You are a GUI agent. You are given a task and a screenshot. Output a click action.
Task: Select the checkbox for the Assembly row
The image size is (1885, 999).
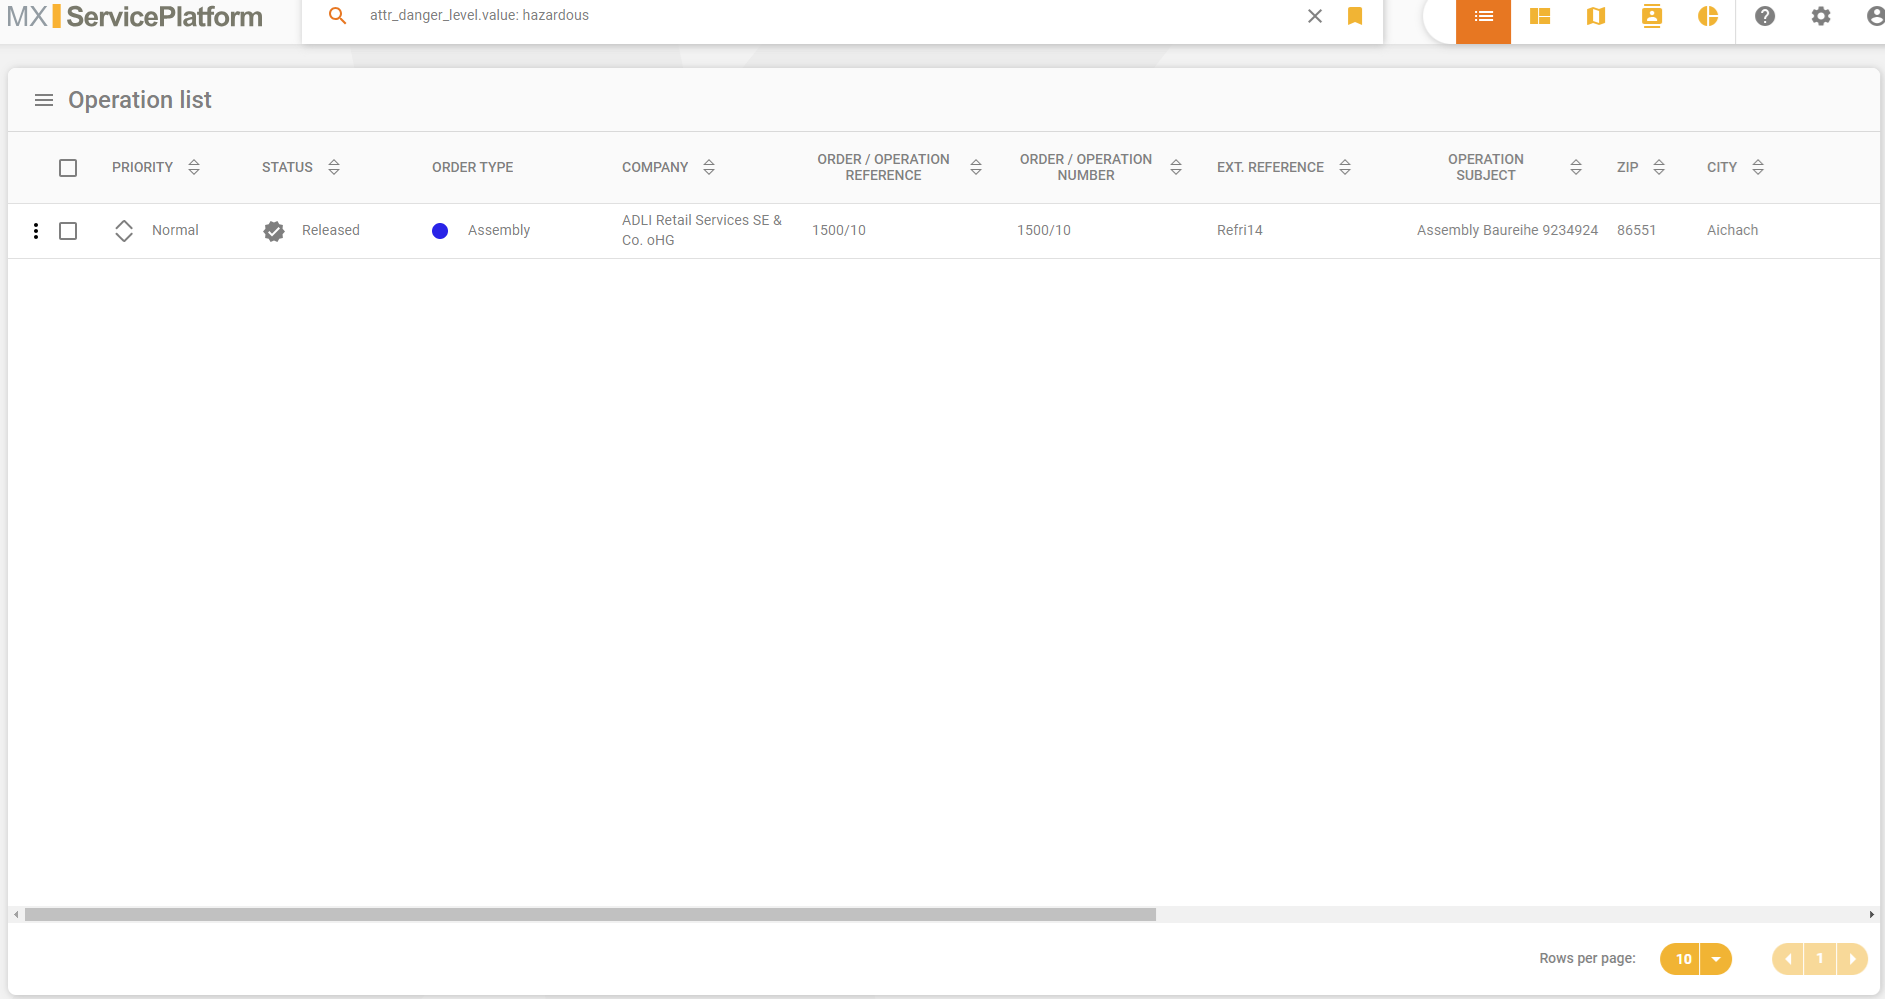(x=68, y=231)
